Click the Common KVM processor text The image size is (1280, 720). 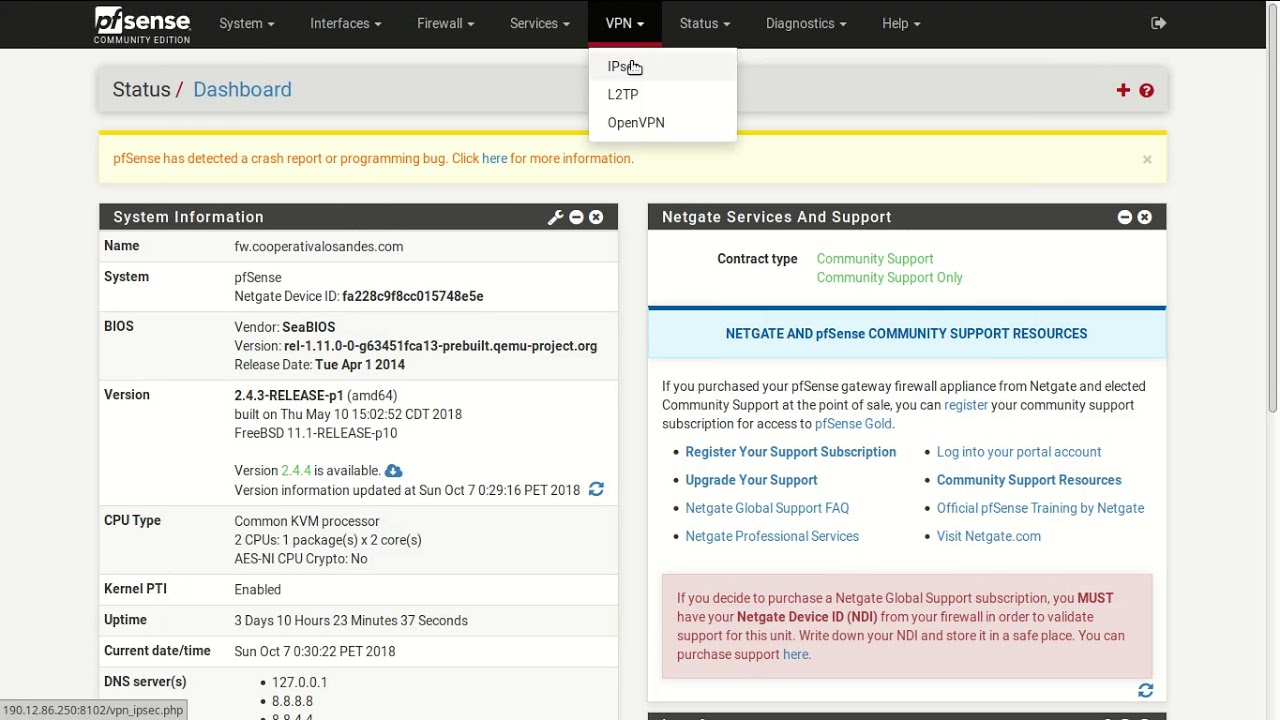307,521
